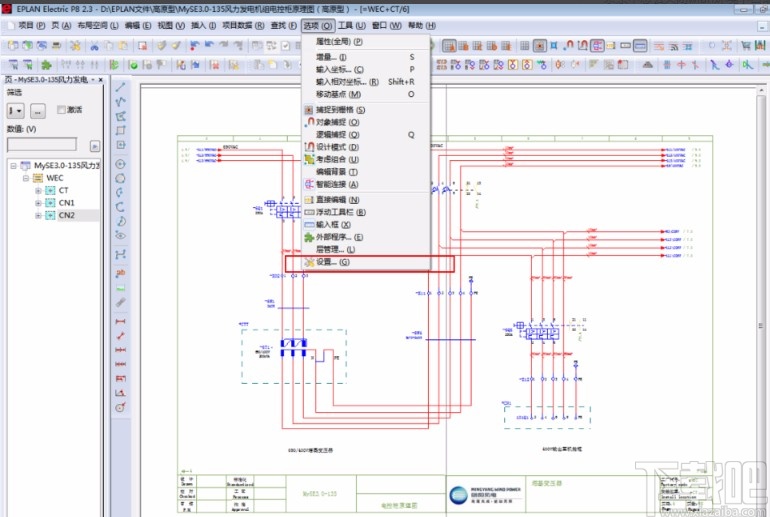Viewport: 770px width, 517px height.
Task: Click the 数值 value input field
Action: click(x=41, y=144)
